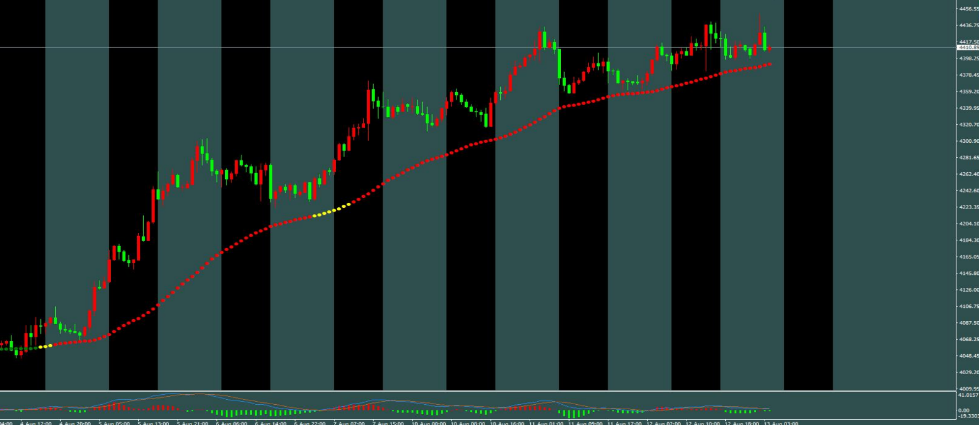Click the 4126.00 price axis label
The height and width of the screenshot is (425, 979).
[969, 290]
